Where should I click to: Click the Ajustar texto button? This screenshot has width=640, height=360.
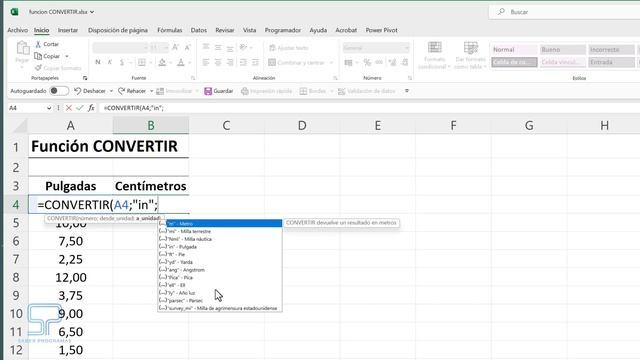click(x=289, y=48)
